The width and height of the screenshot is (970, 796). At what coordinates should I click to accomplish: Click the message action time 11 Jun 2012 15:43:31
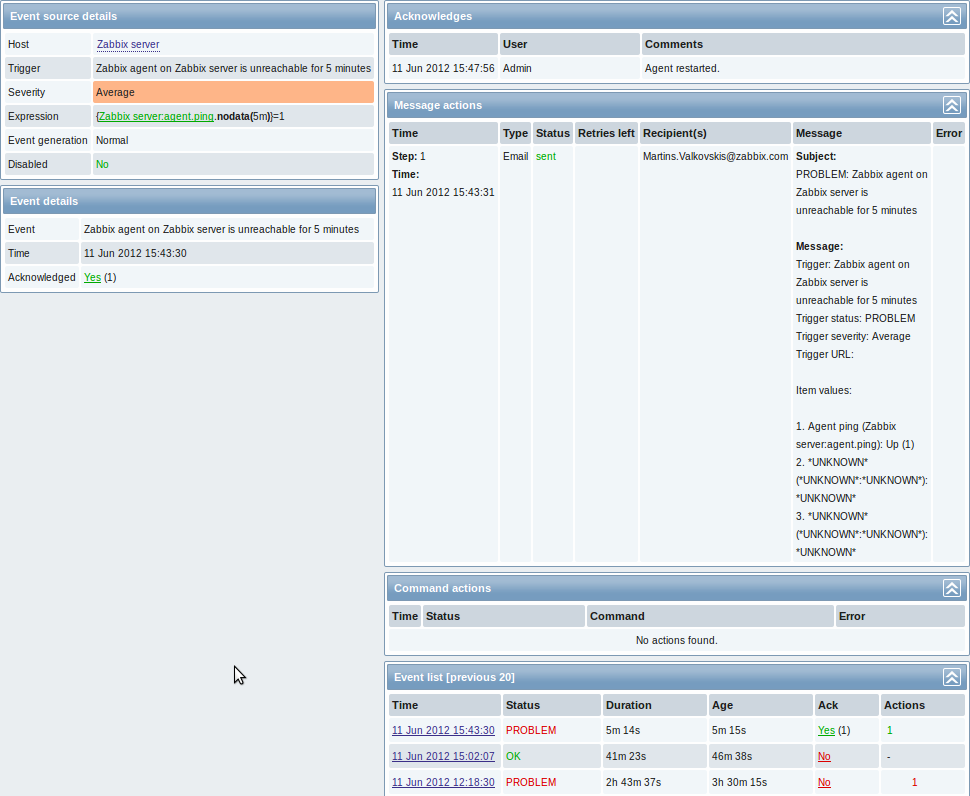[443, 192]
